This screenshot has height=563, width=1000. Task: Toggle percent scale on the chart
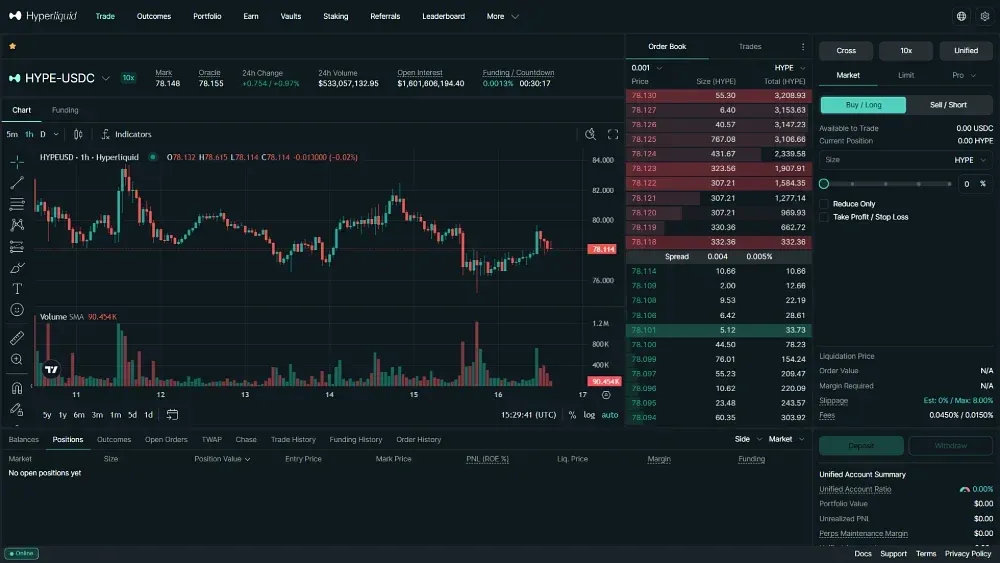pos(572,415)
